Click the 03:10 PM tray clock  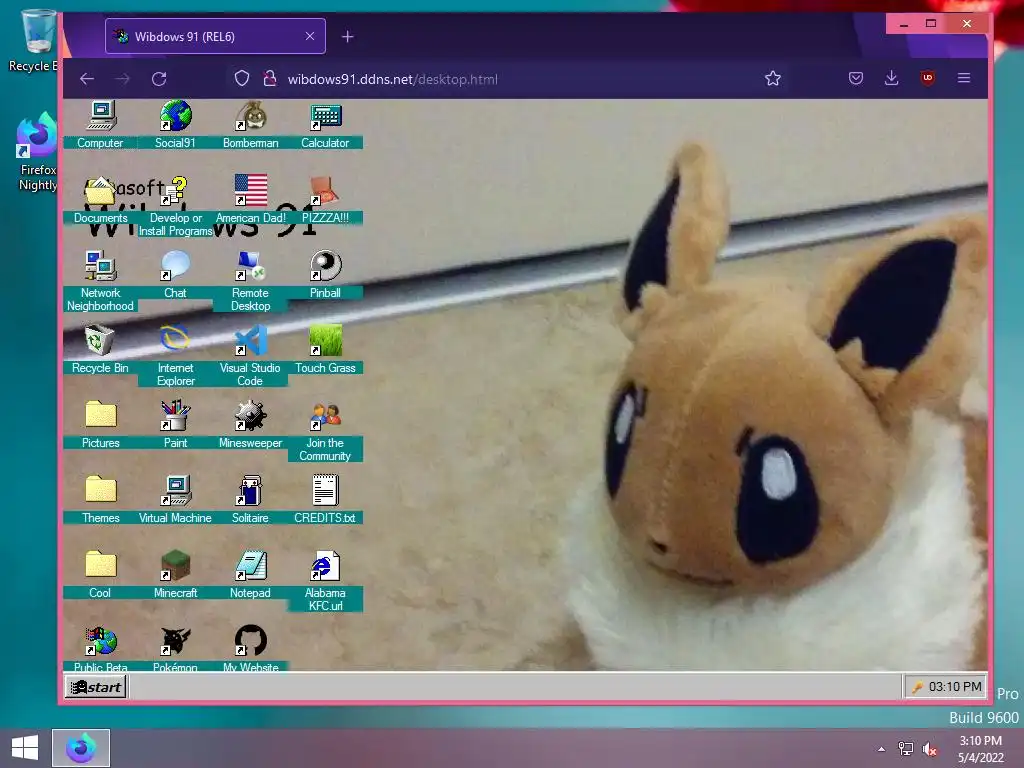point(955,686)
